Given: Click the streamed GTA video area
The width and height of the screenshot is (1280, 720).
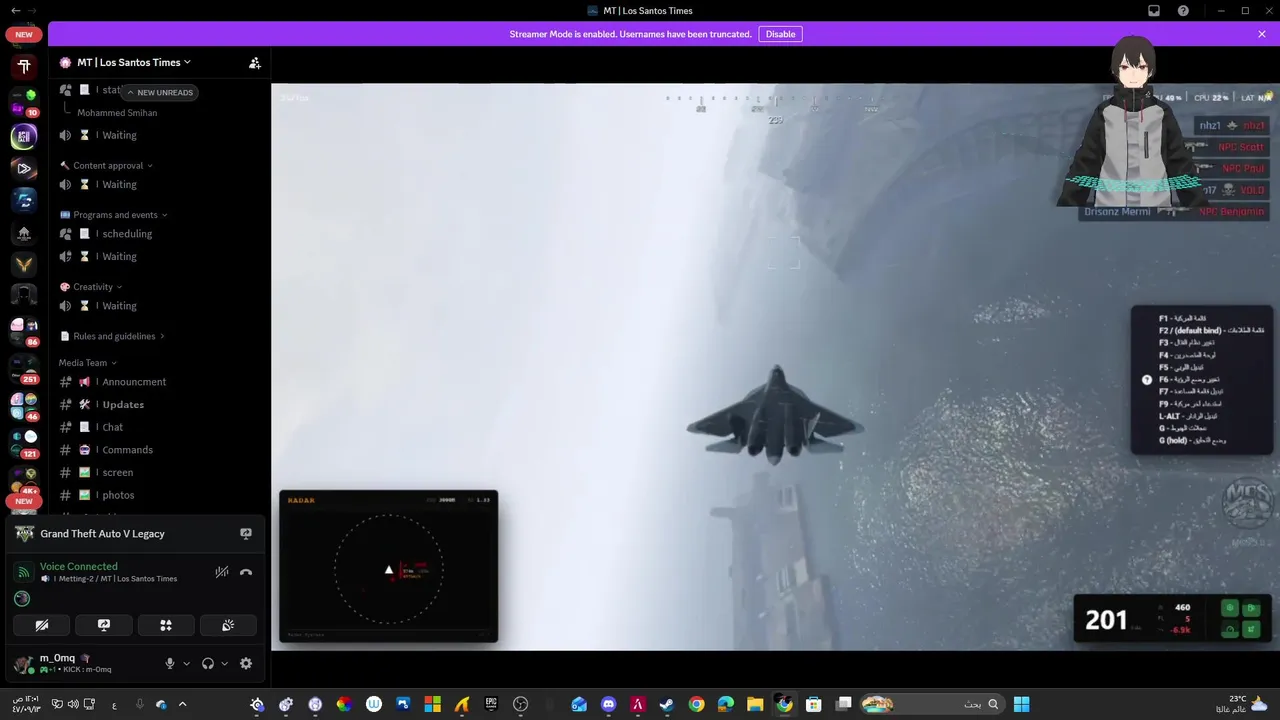Looking at the screenshot, I should tap(775, 367).
